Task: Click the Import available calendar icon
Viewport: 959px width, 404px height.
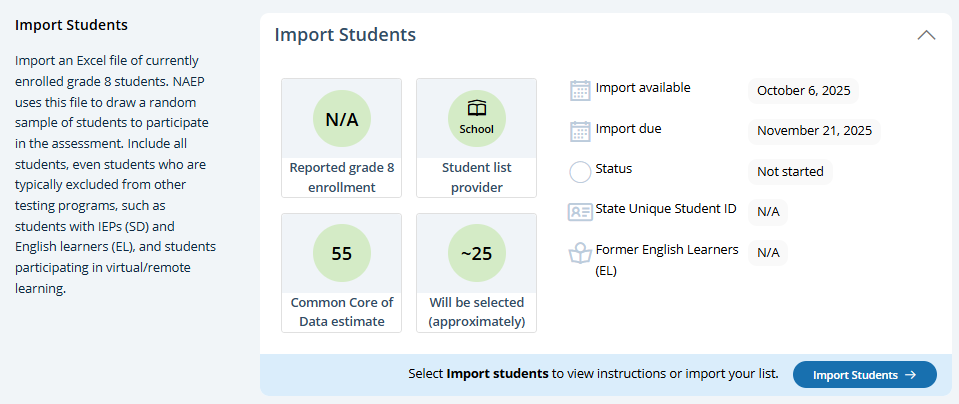Action: (580, 91)
